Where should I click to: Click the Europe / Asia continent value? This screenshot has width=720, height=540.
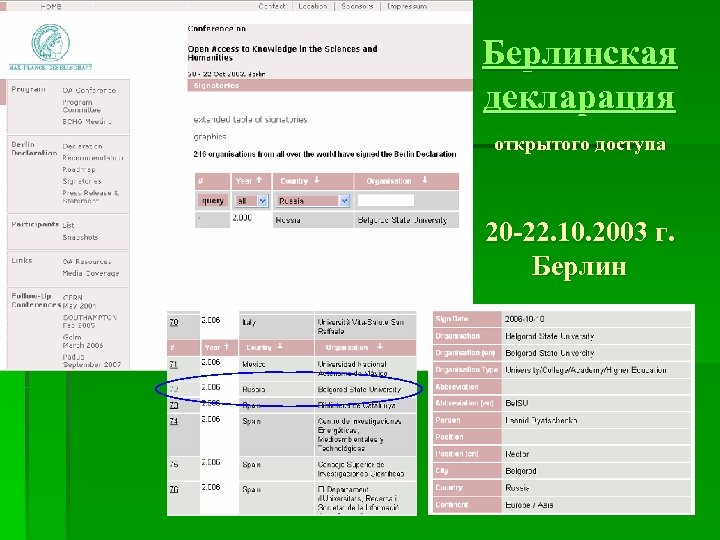click(x=529, y=505)
